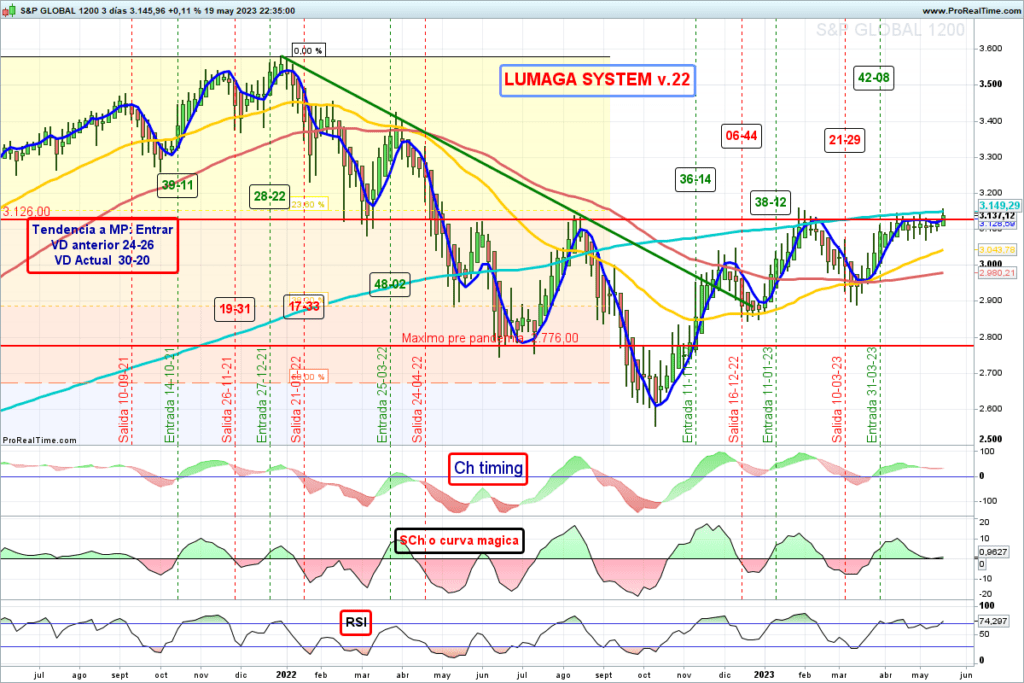The image size is (1024, 683).
Task: Click the ProRealTime.com text at chart bottom
Action: click(x=40, y=440)
